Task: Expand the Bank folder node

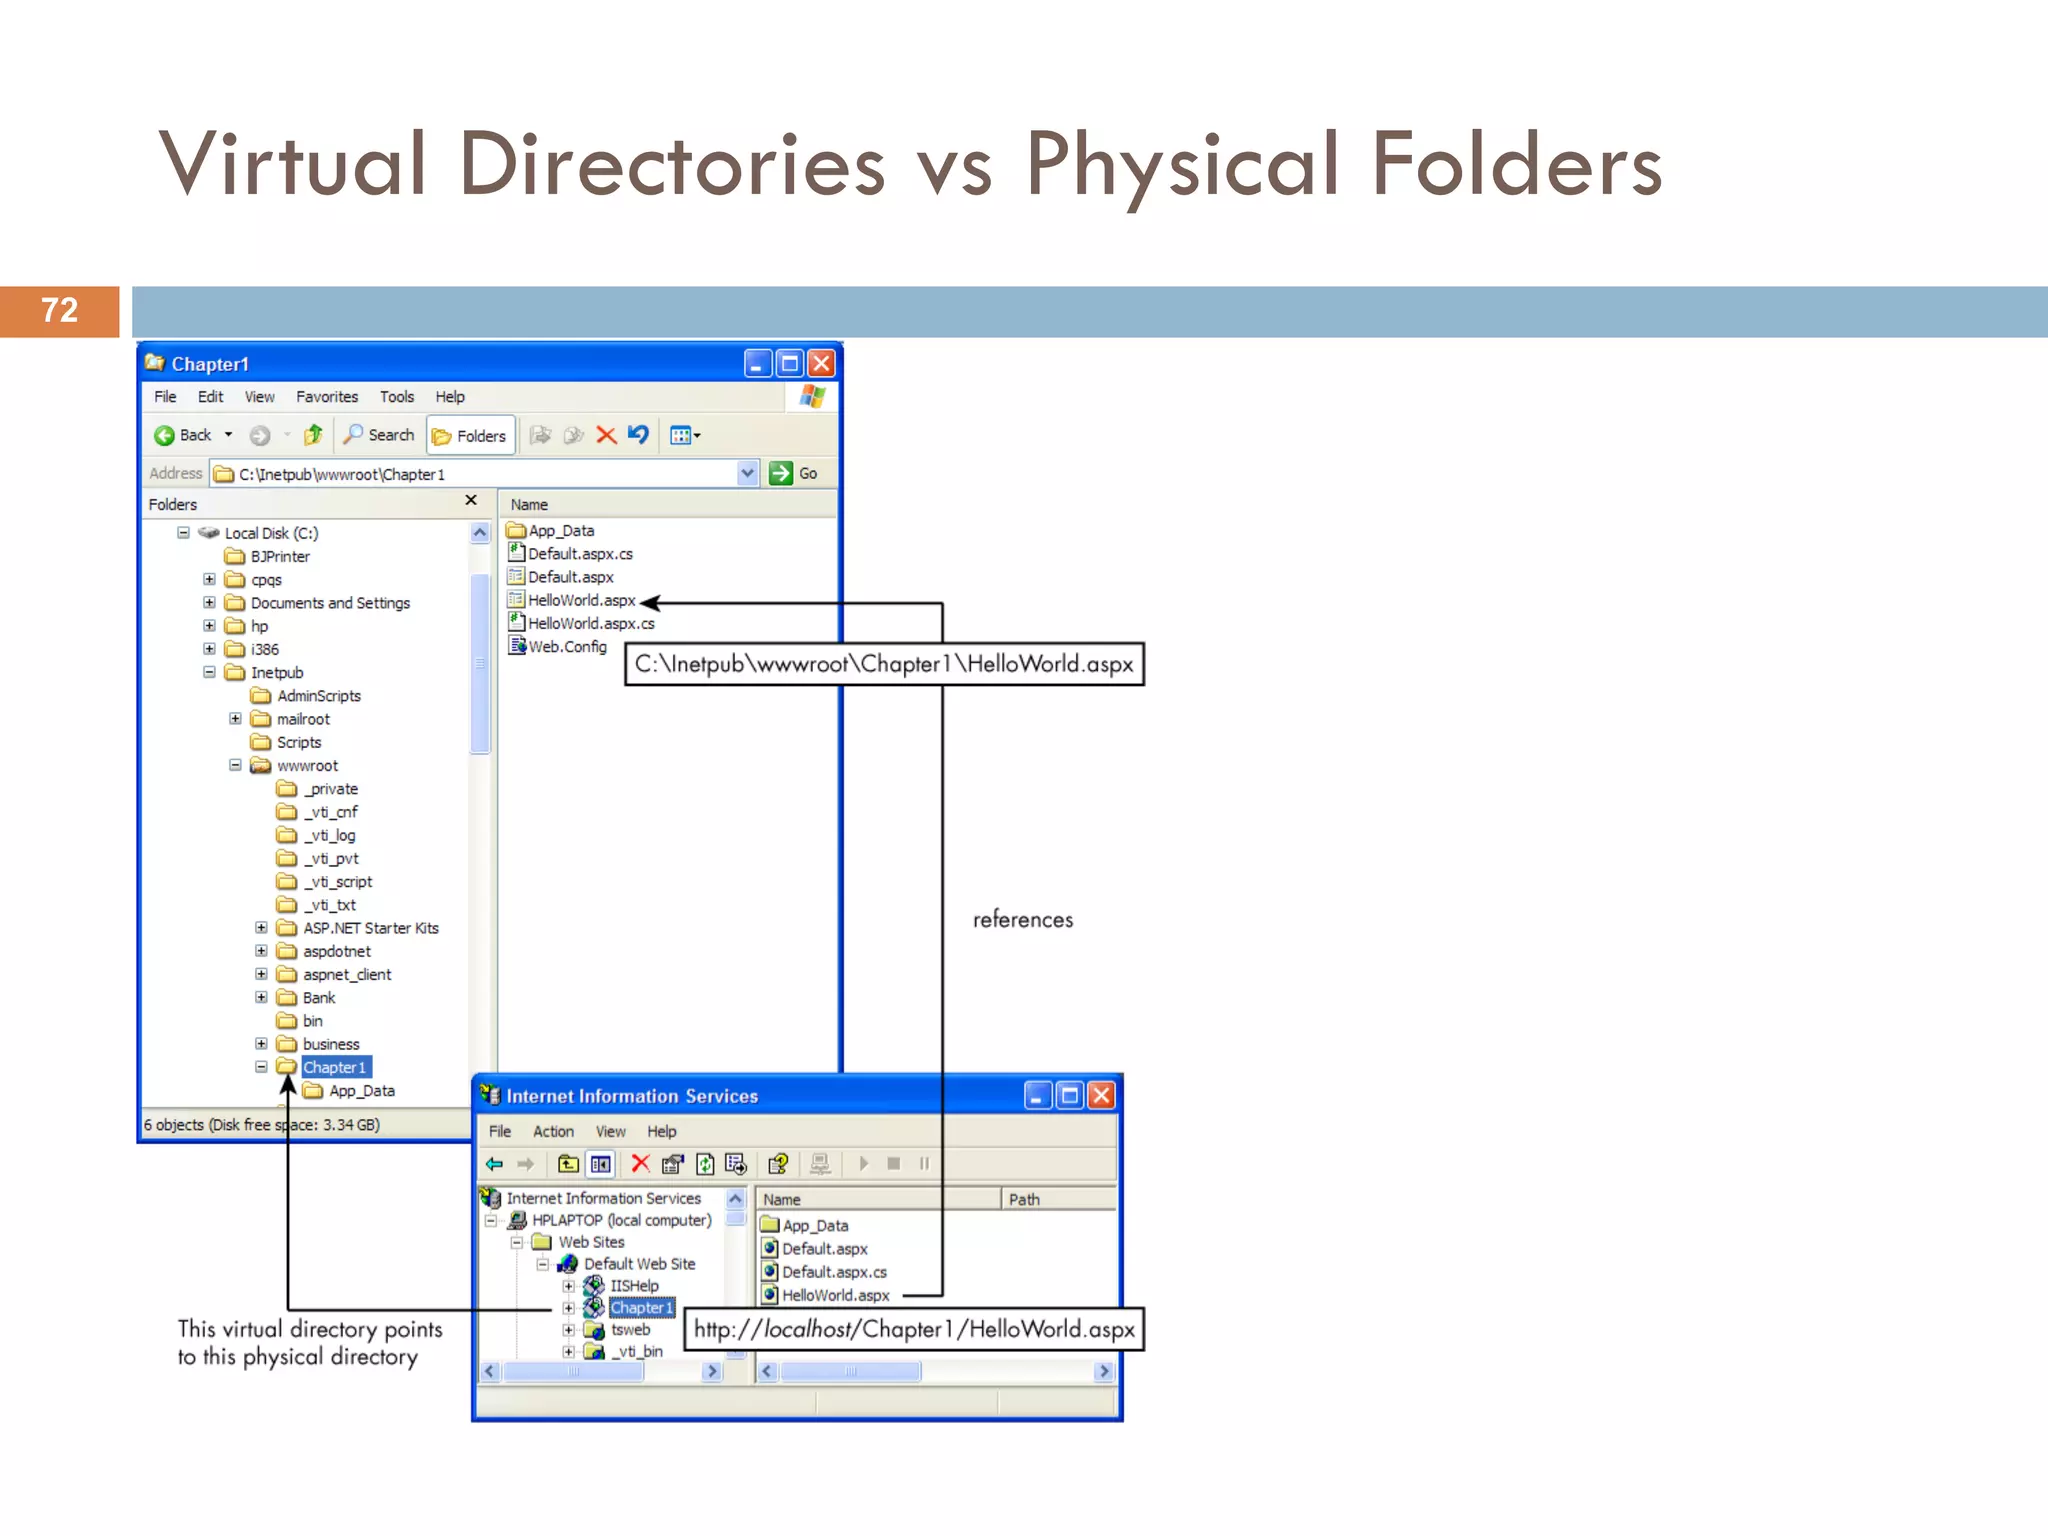Action: [261, 997]
